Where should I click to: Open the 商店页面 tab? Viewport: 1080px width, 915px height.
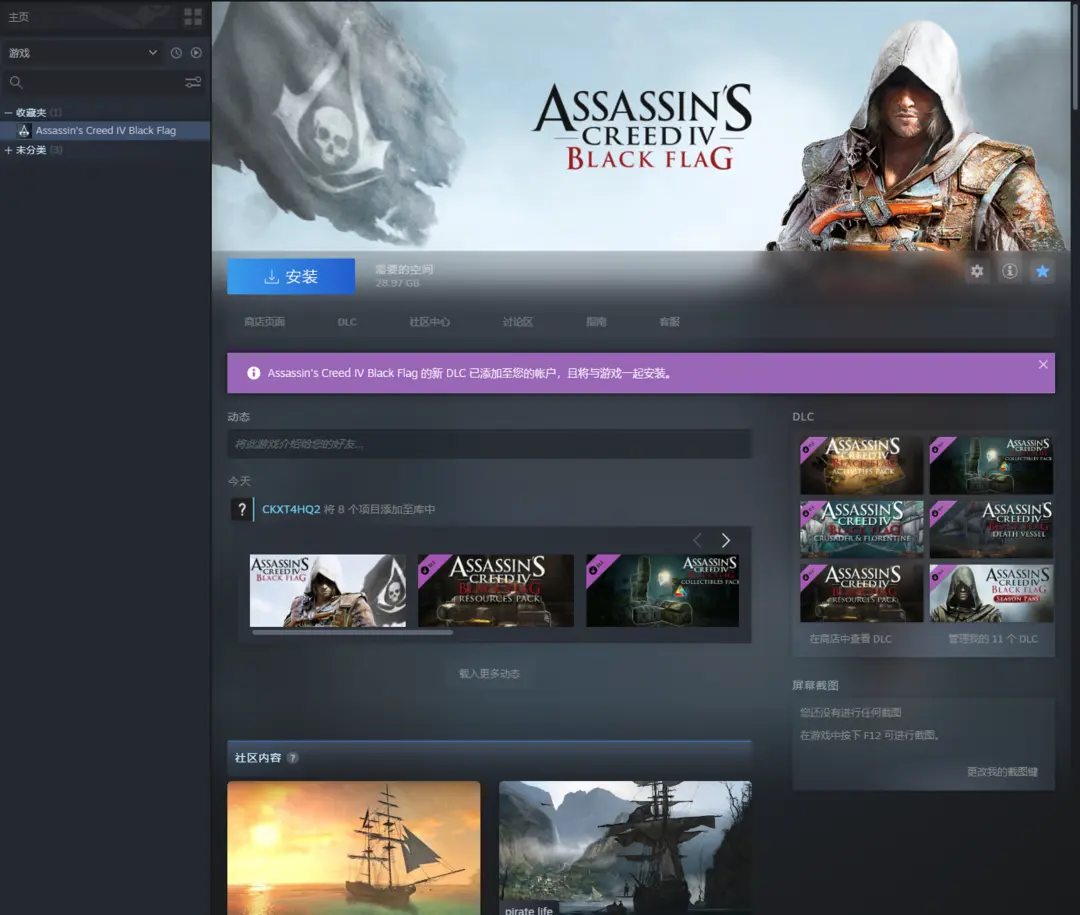264,322
